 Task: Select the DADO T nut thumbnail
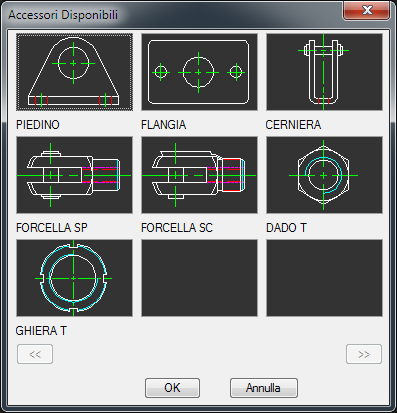click(x=324, y=175)
